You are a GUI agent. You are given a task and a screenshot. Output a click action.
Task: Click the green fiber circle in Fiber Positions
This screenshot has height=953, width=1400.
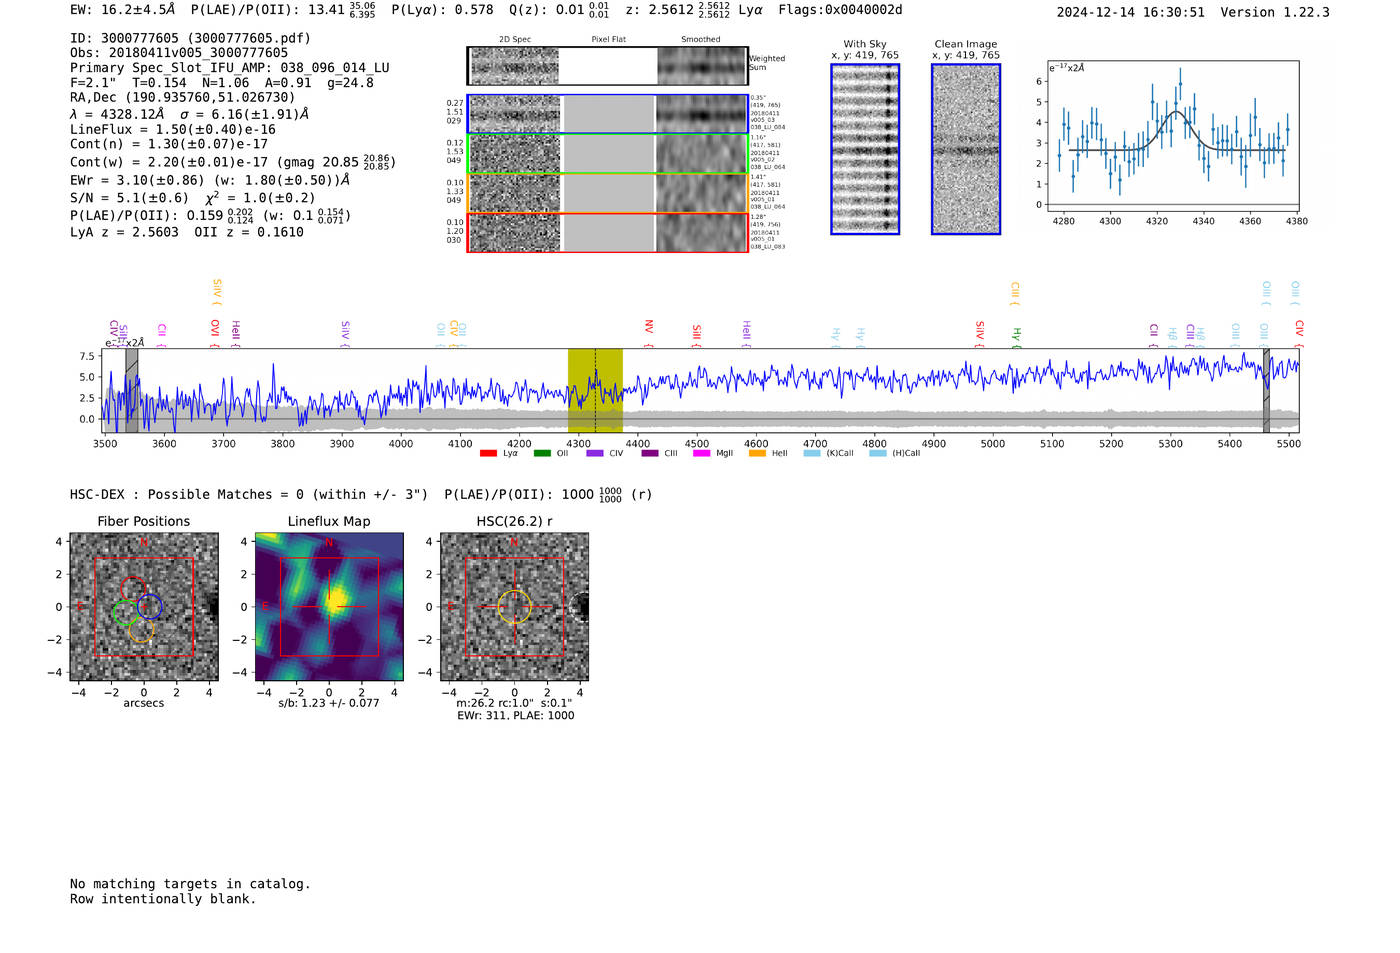pos(126,614)
